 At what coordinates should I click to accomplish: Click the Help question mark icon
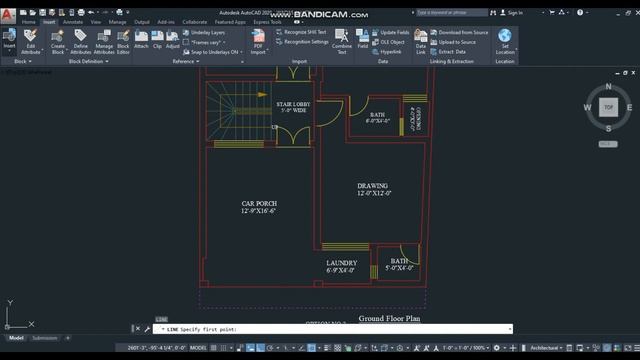[x=580, y=13]
